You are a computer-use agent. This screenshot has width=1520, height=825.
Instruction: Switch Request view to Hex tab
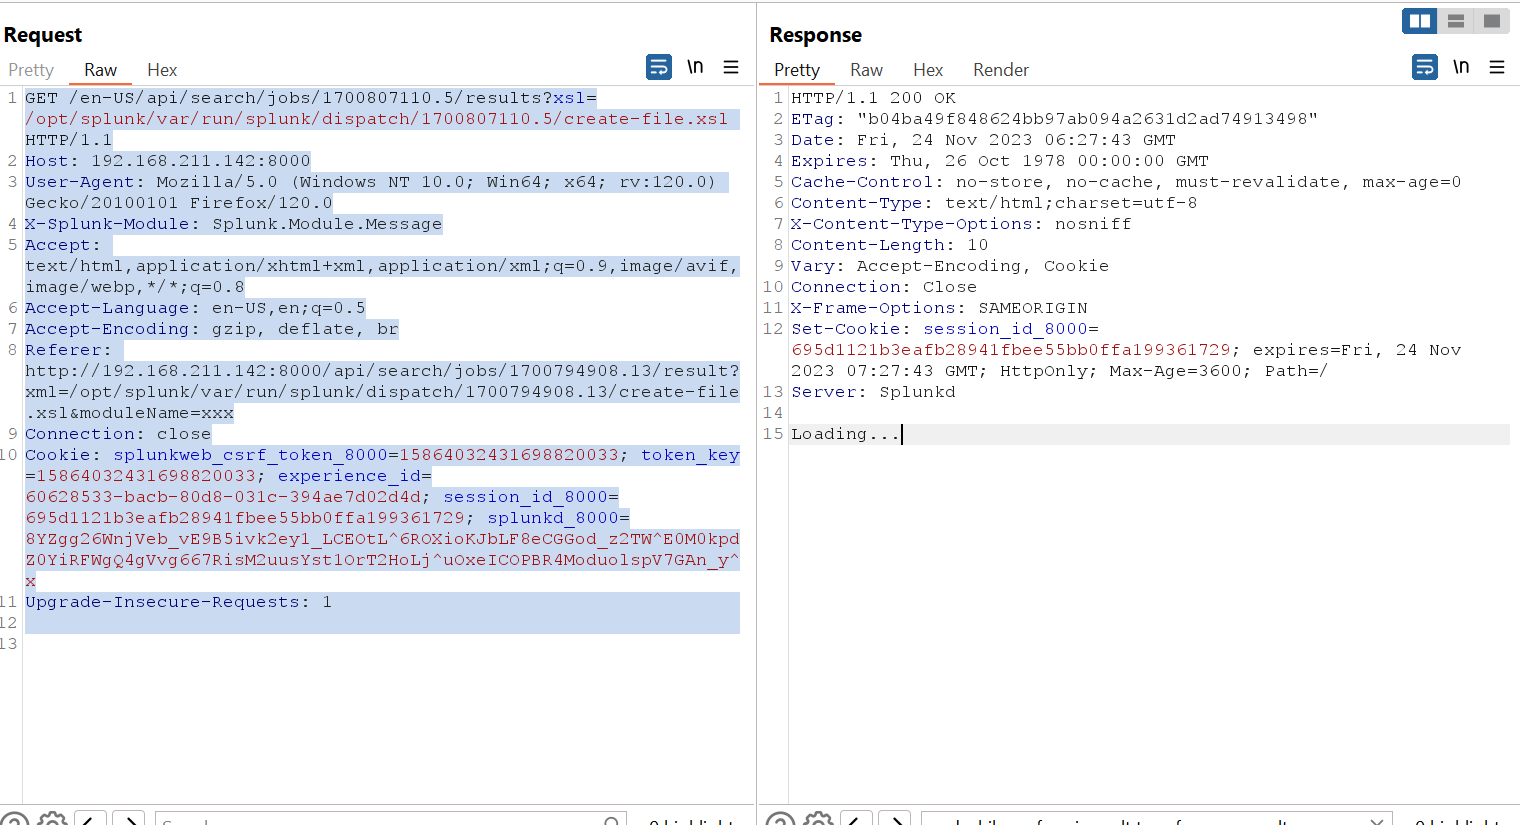[x=162, y=70]
